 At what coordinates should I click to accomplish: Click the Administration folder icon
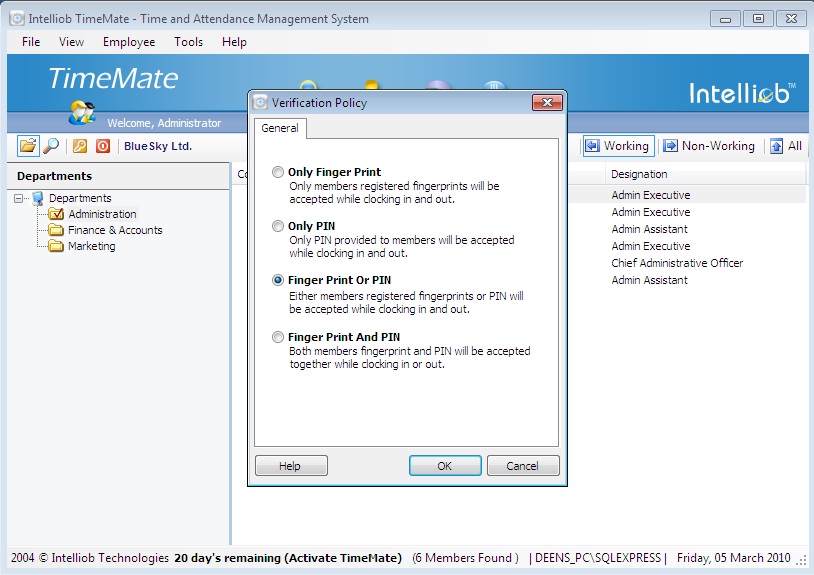[x=56, y=214]
